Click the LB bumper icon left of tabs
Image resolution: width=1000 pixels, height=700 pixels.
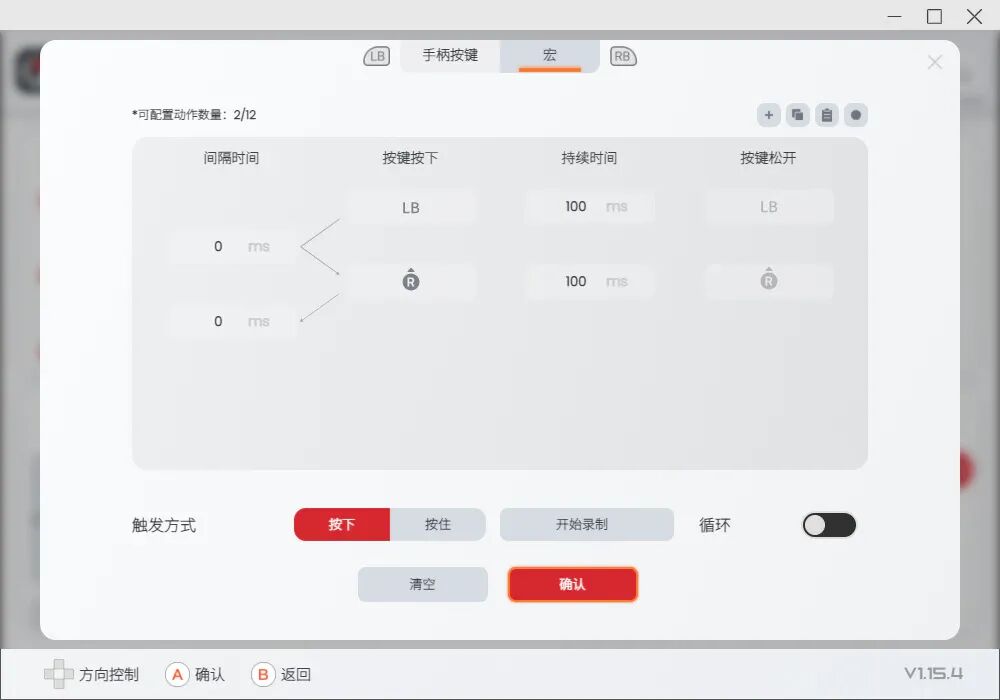pyautogui.click(x=376, y=56)
